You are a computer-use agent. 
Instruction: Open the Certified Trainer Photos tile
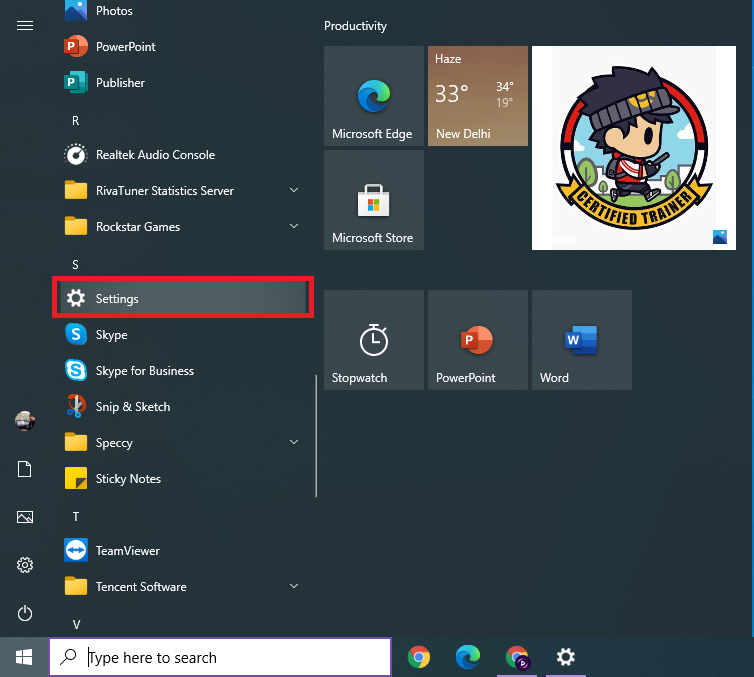click(633, 148)
